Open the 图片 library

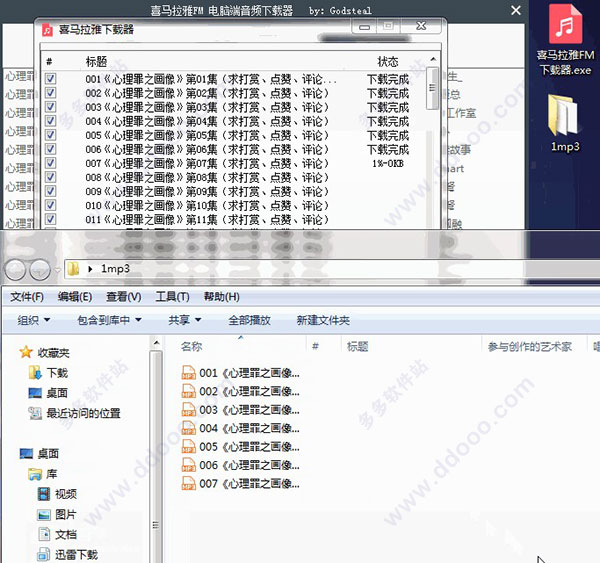pyautogui.click(x=57, y=514)
